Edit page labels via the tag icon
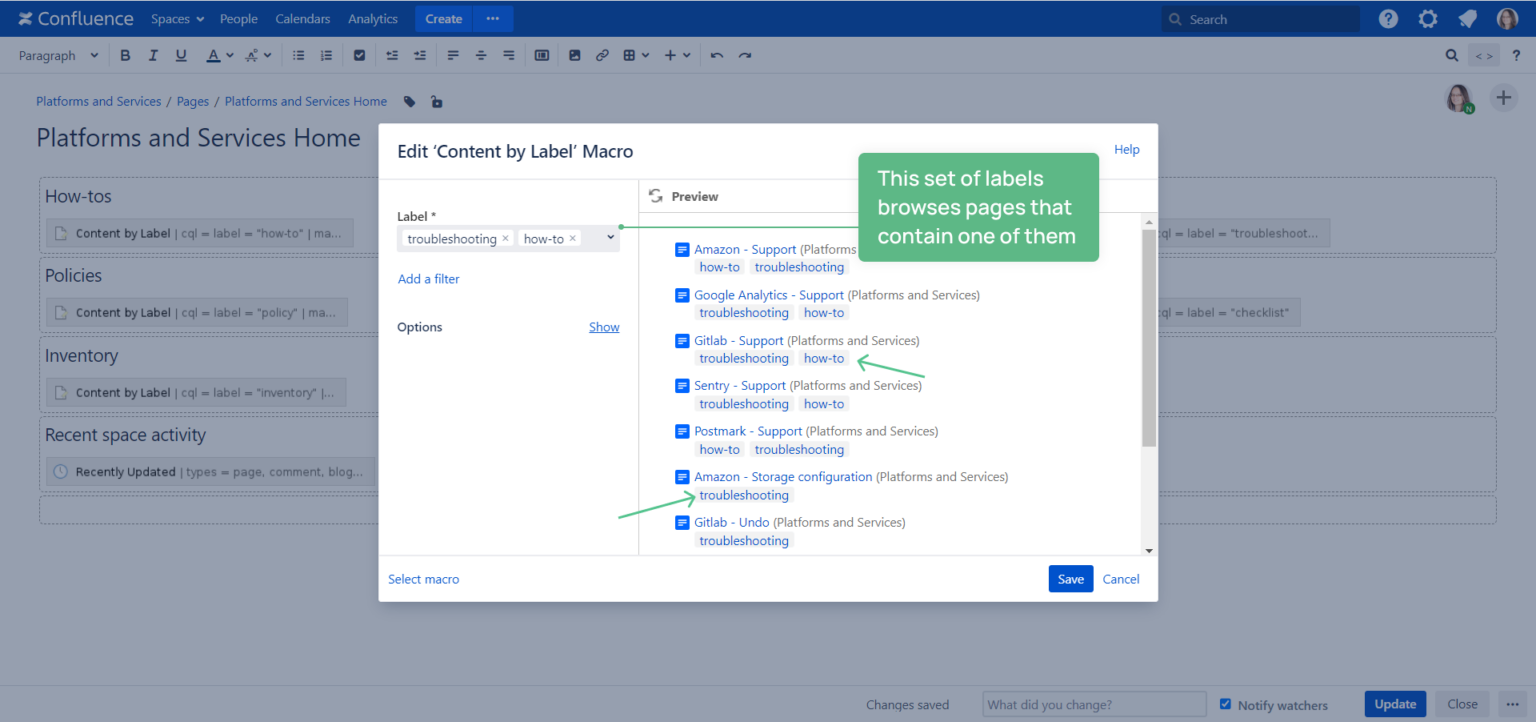 tap(409, 101)
